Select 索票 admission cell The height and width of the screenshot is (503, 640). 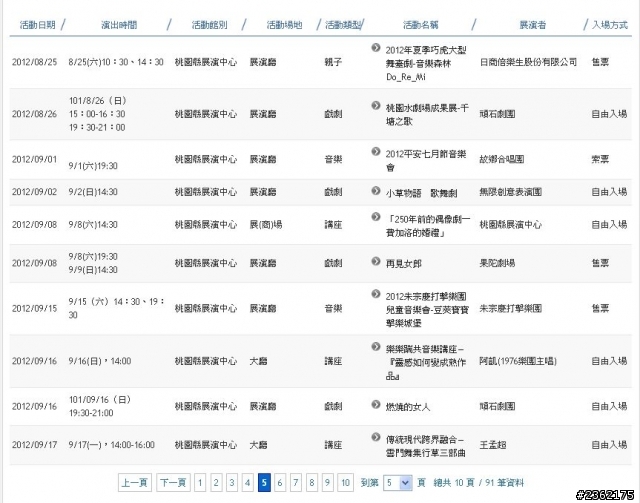[x=600, y=159]
